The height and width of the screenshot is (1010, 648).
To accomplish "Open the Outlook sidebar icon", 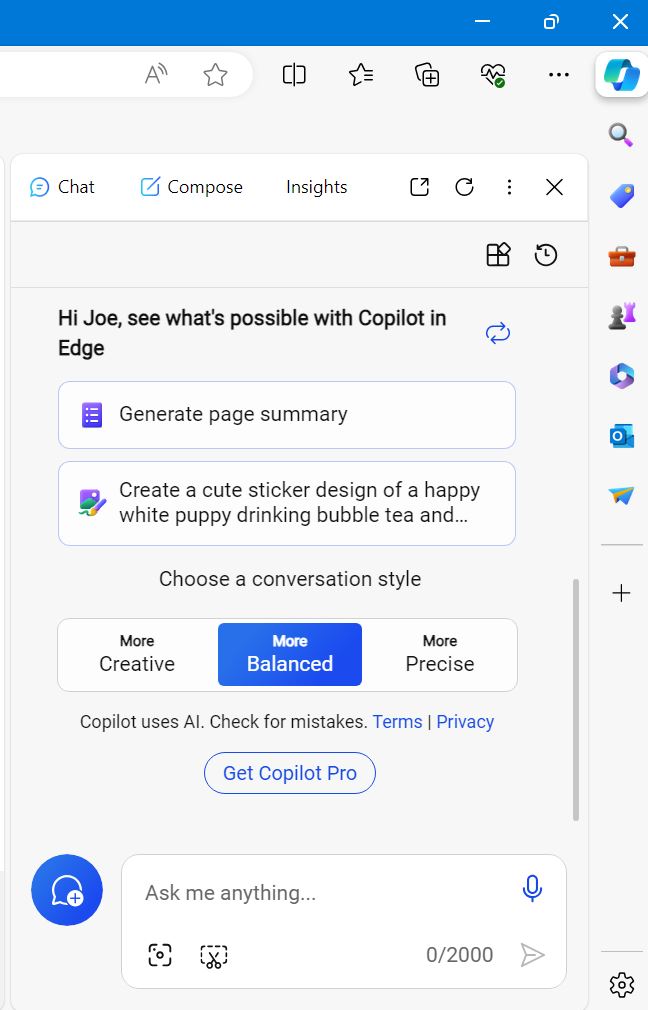I will pos(622,437).
